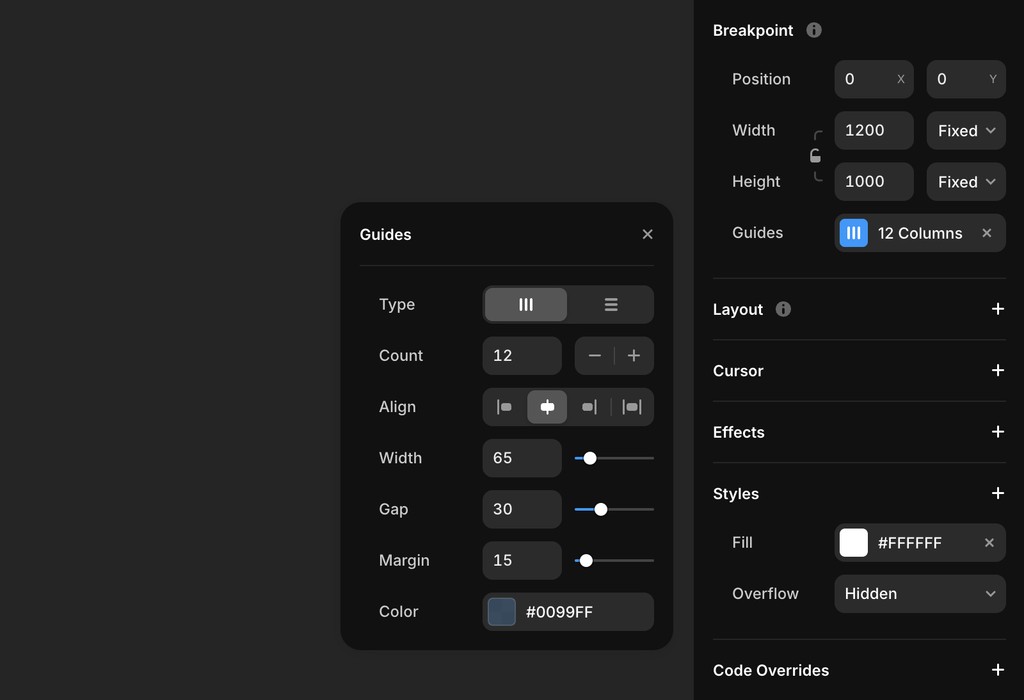Open Layout info icon
Screen dimensions: 1024x700
pyautogui.click(x=783, y=309)
